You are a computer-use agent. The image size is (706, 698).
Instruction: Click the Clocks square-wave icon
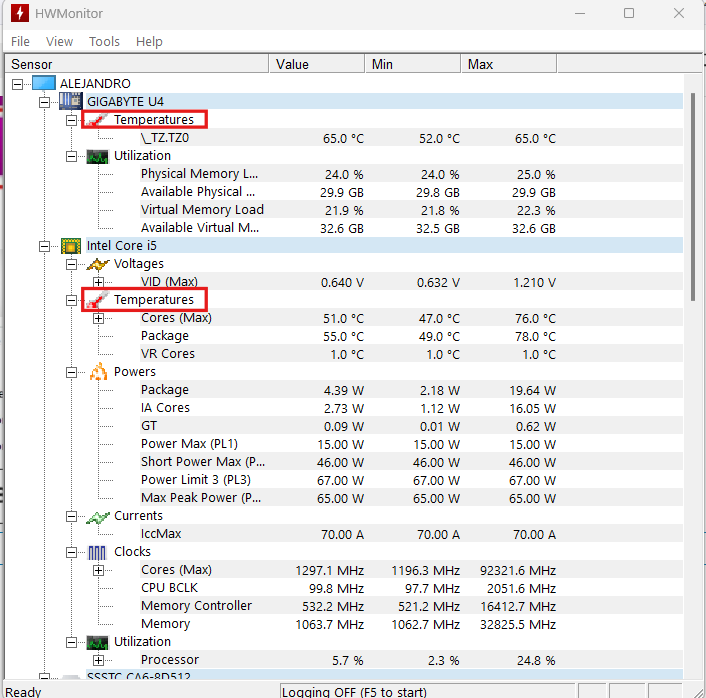click(x=97, y=553)
